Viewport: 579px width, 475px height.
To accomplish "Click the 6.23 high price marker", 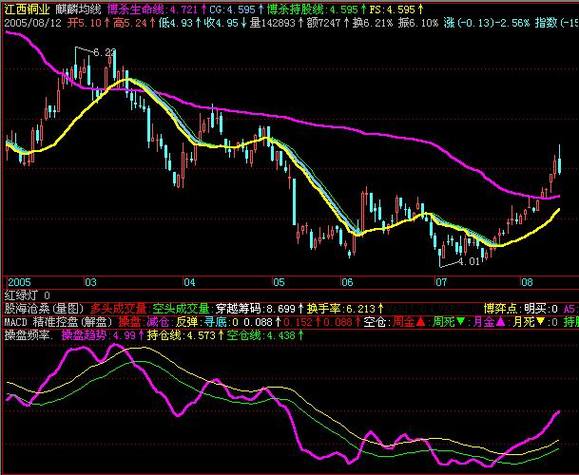I will 104,52.
